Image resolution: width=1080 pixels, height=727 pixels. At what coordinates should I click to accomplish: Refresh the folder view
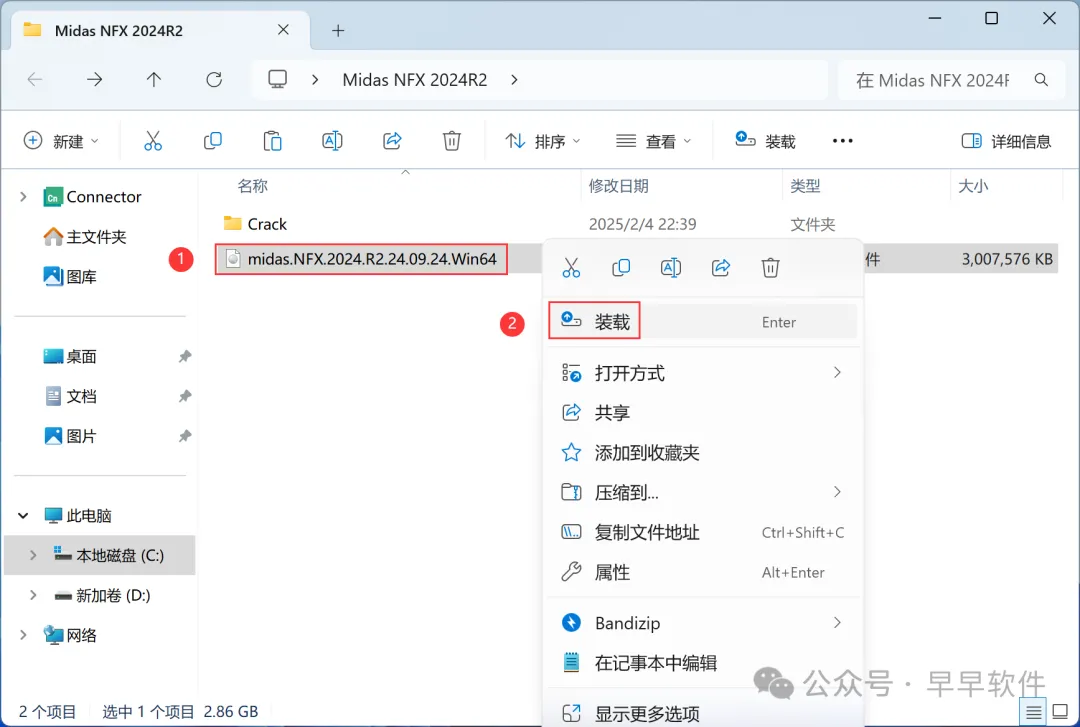point(214,80)
